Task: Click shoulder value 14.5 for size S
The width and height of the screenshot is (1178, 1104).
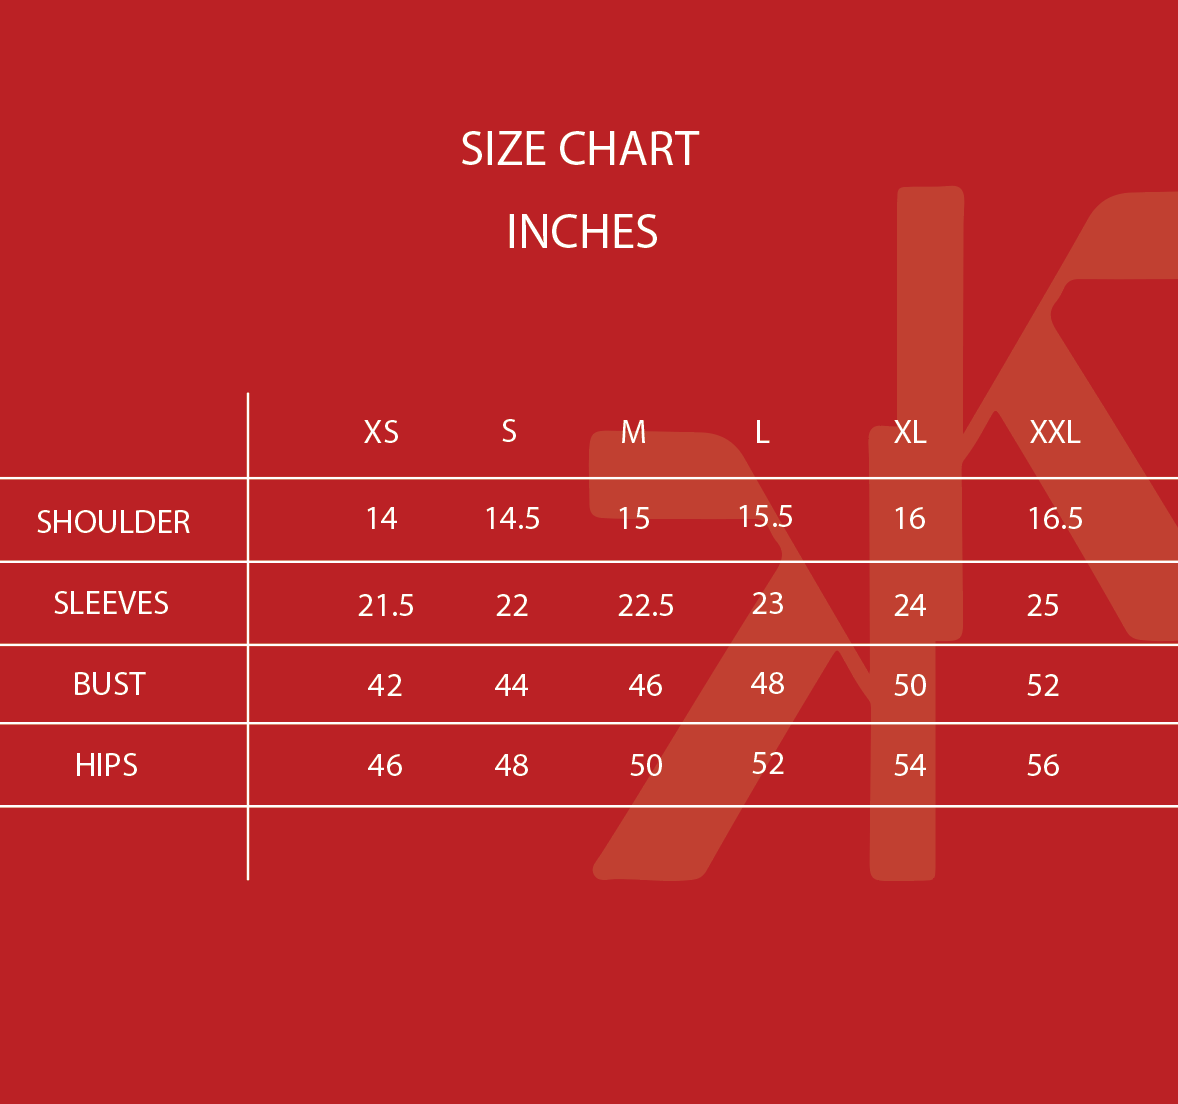Action: (512, 518)
